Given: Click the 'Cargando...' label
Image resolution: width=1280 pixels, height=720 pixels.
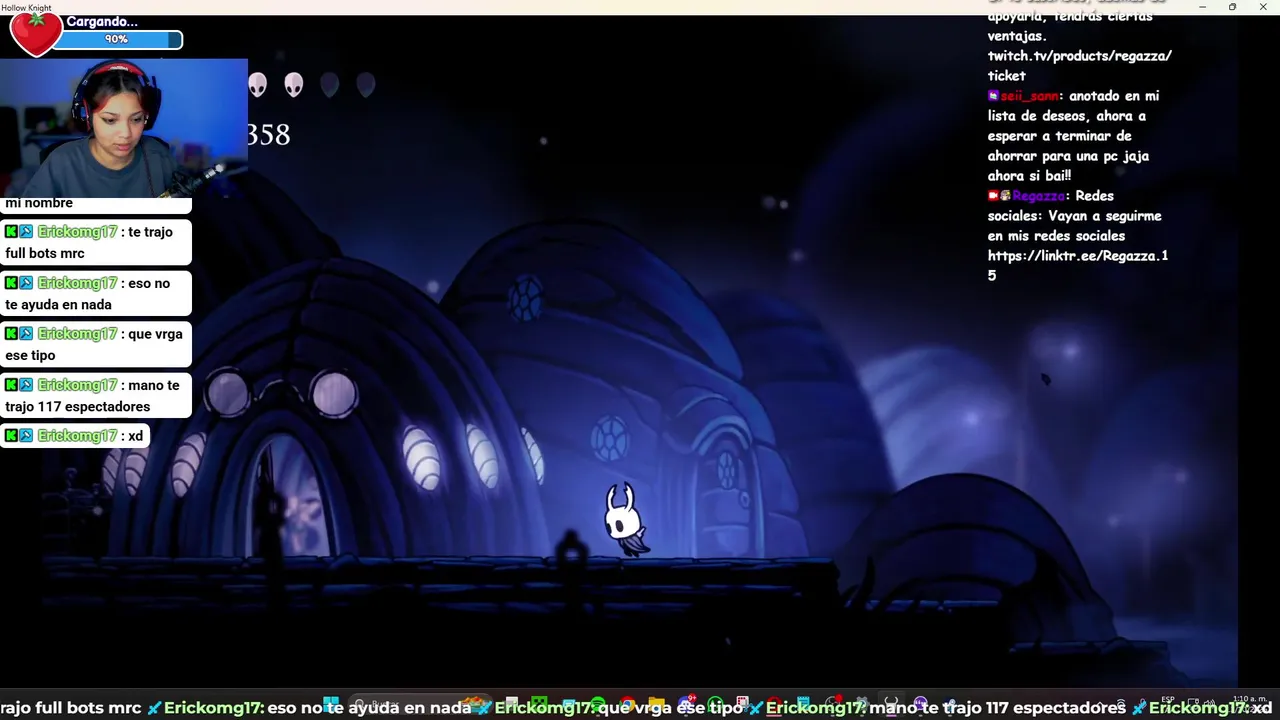Looking at the screenshot, I should click(101, 22).
